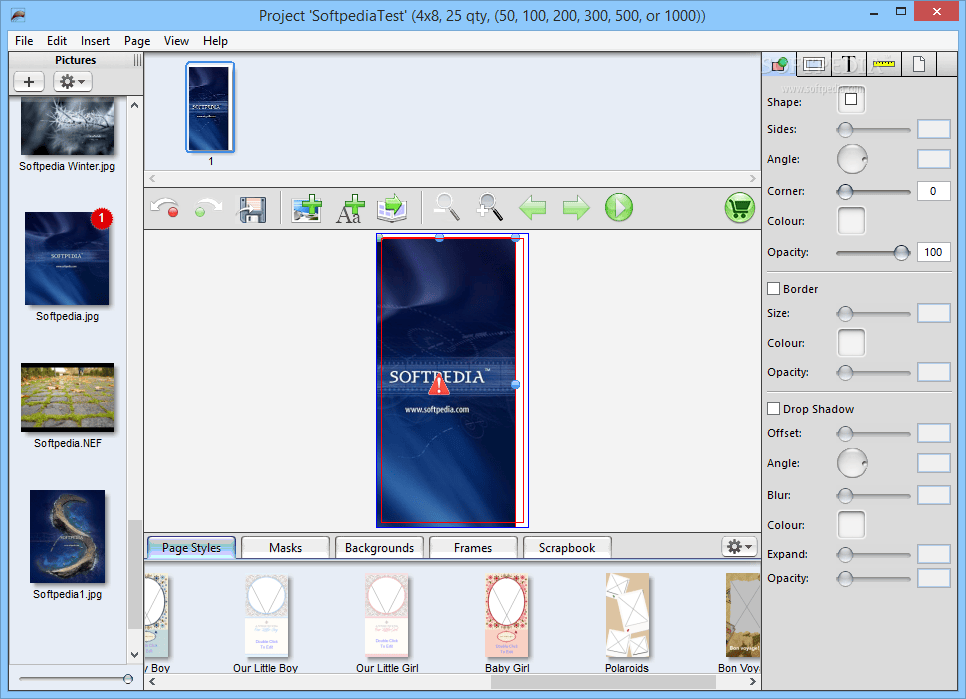Open the frame properties tab icon
The width and height of the screenshot is (966, 699).
814,64
